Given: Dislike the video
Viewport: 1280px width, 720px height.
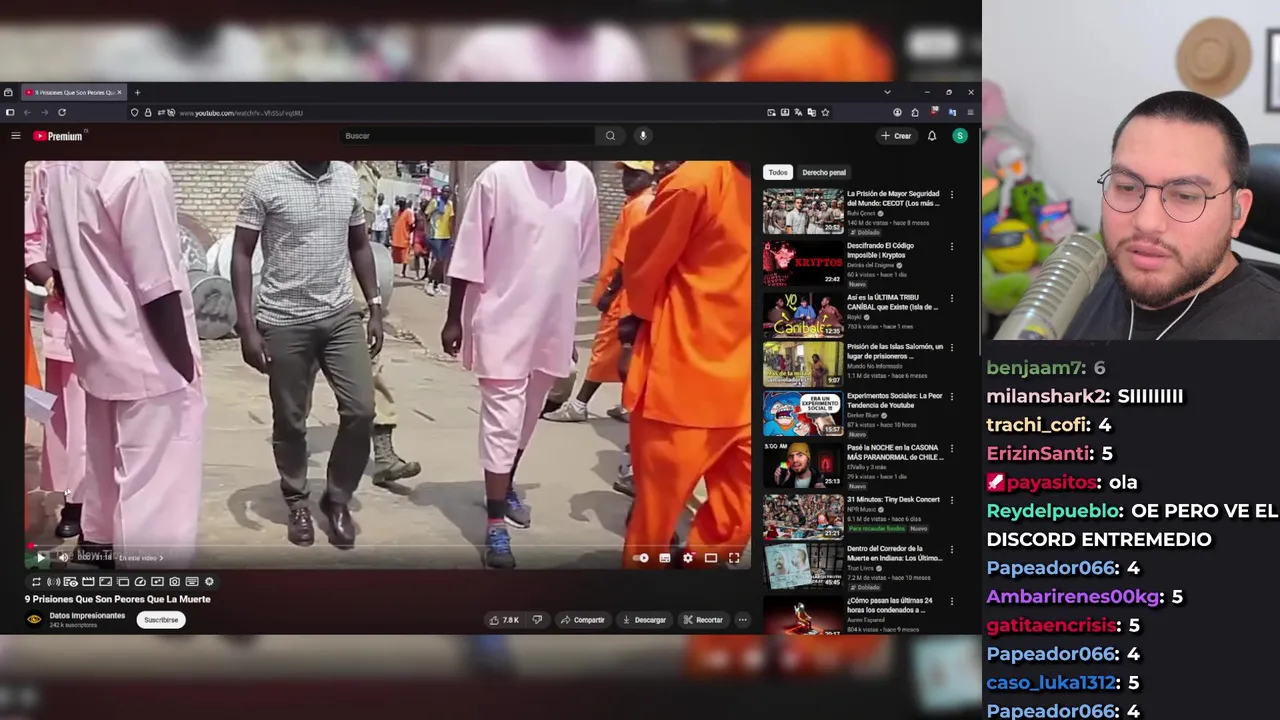Looking at the screenshot, I should coord(537,620).
